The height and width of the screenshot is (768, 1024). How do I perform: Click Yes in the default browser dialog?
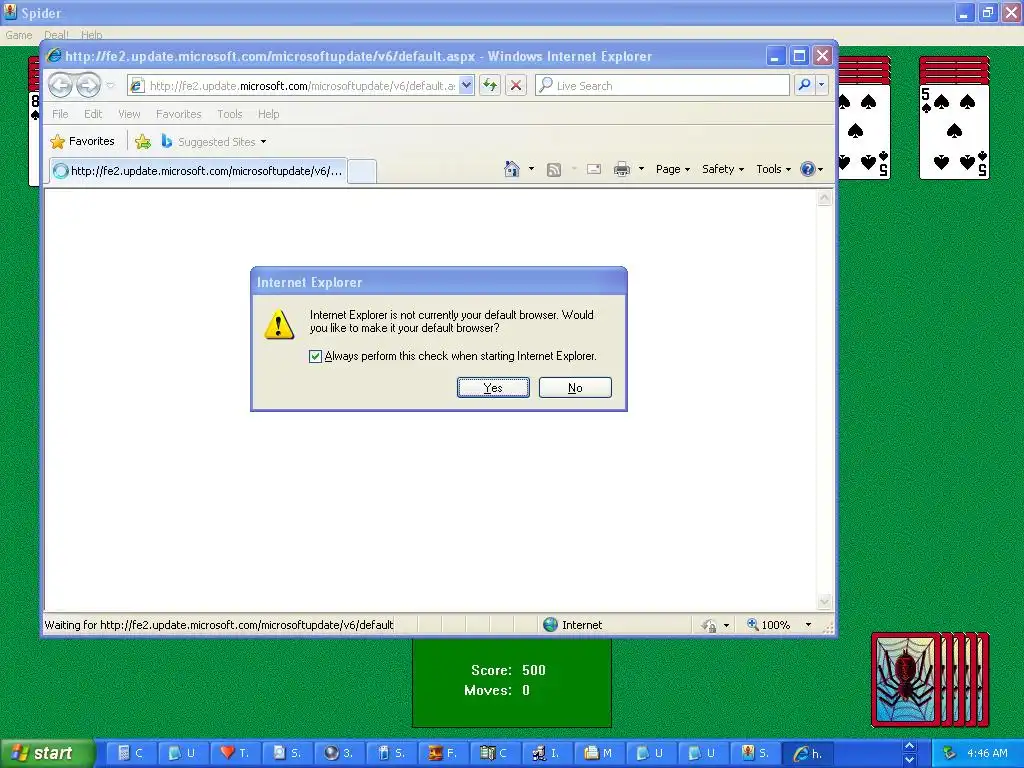coord(493,388)
